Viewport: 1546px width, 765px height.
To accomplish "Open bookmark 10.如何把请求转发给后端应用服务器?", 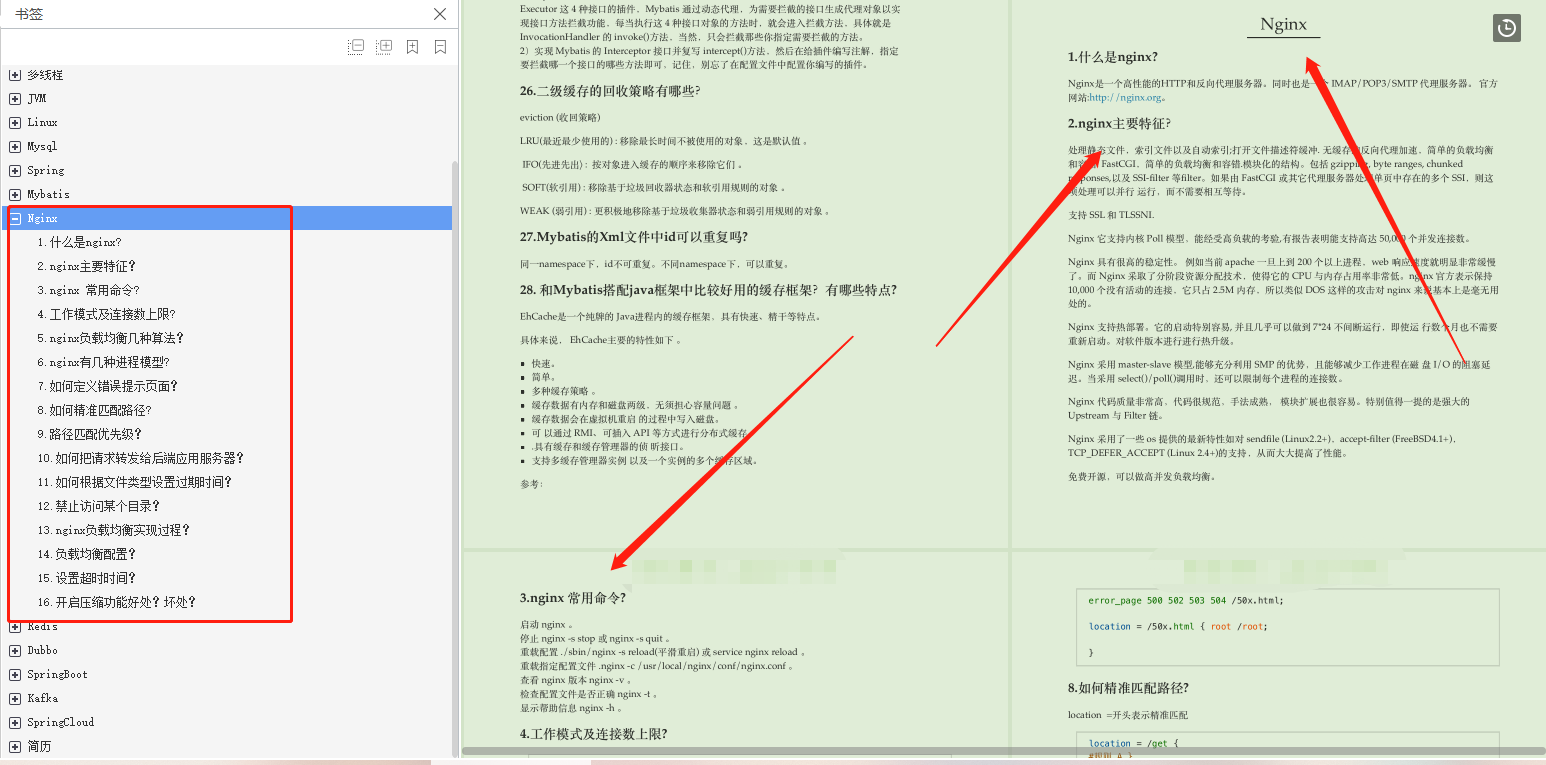I will click(x=141, y=458).
